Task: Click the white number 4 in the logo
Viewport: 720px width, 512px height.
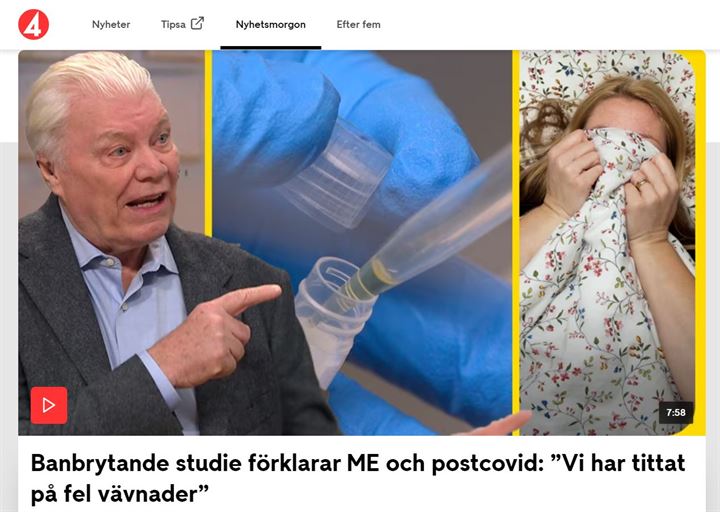Action: pyautogui.click(x=34, y=27)
